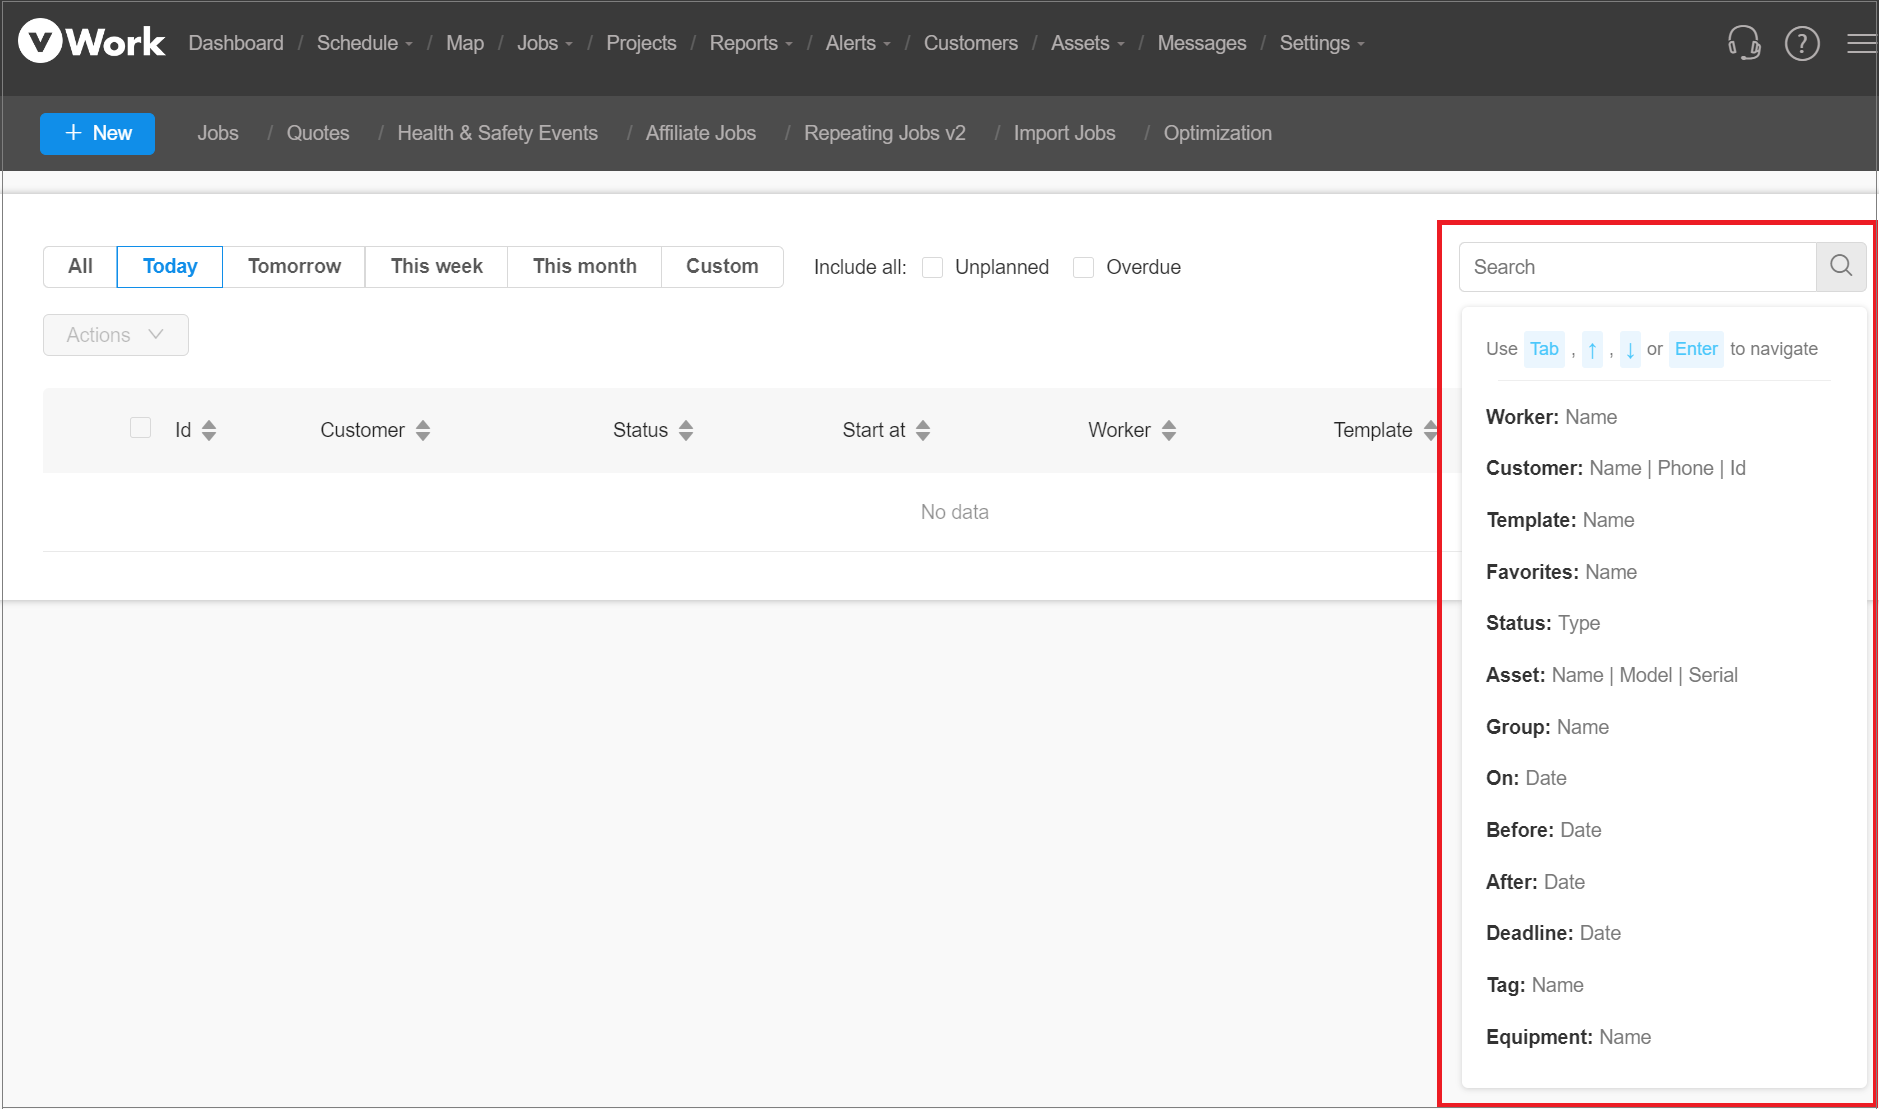1879x1109 pixels.
Task: Sort by Start at column arrows
Action: pyautogui.click(x=923, y=430)
